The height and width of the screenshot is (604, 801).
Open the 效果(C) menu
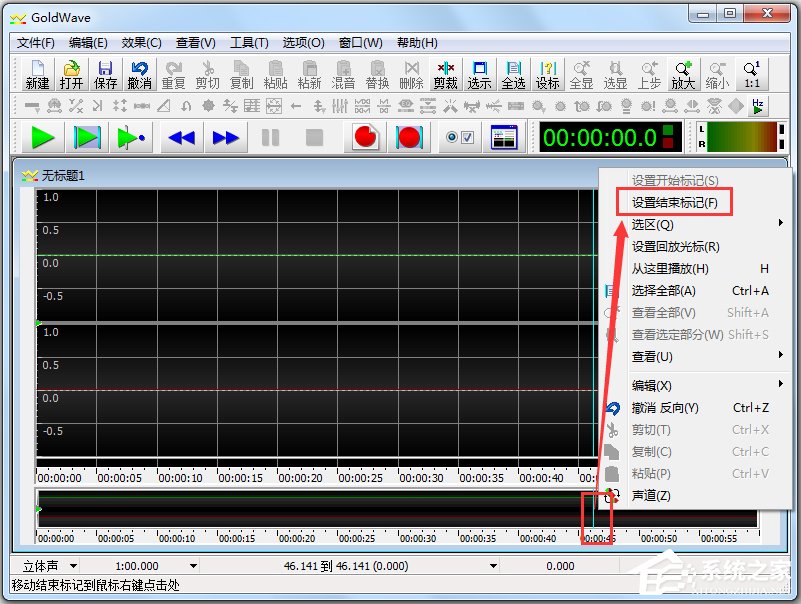point(142,43)
